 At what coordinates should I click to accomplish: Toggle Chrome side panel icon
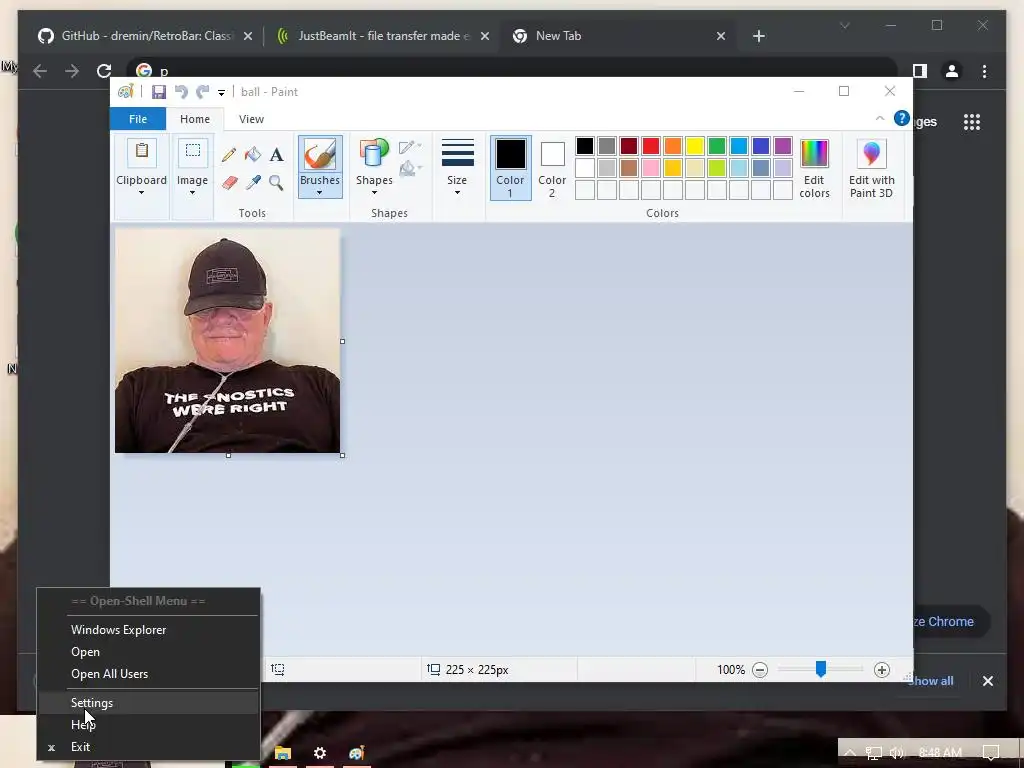[920, 71]
